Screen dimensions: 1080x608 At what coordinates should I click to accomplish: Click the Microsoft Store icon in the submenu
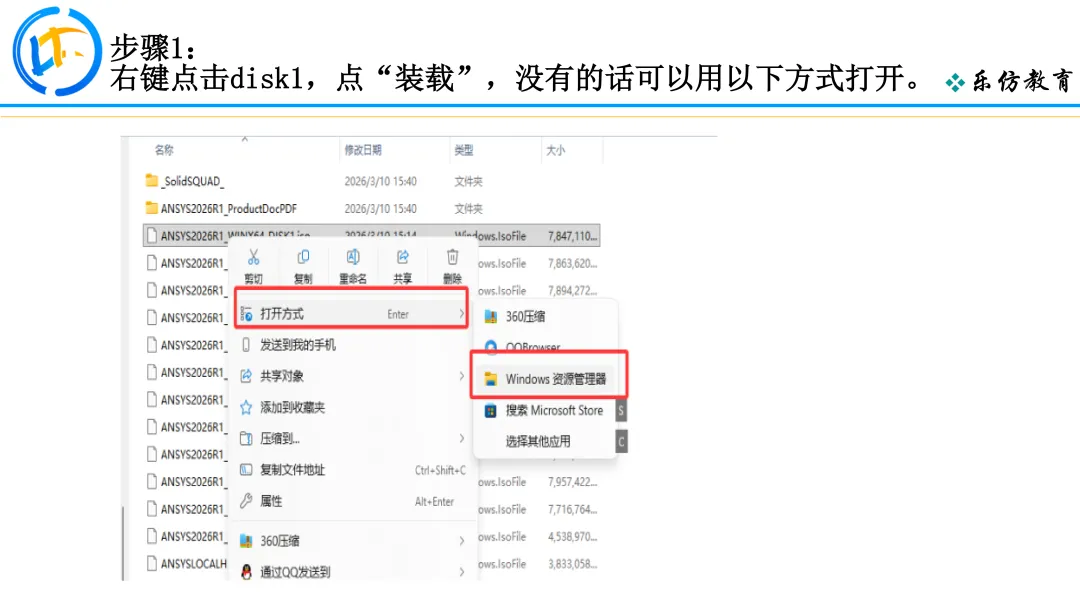[490, 411]
